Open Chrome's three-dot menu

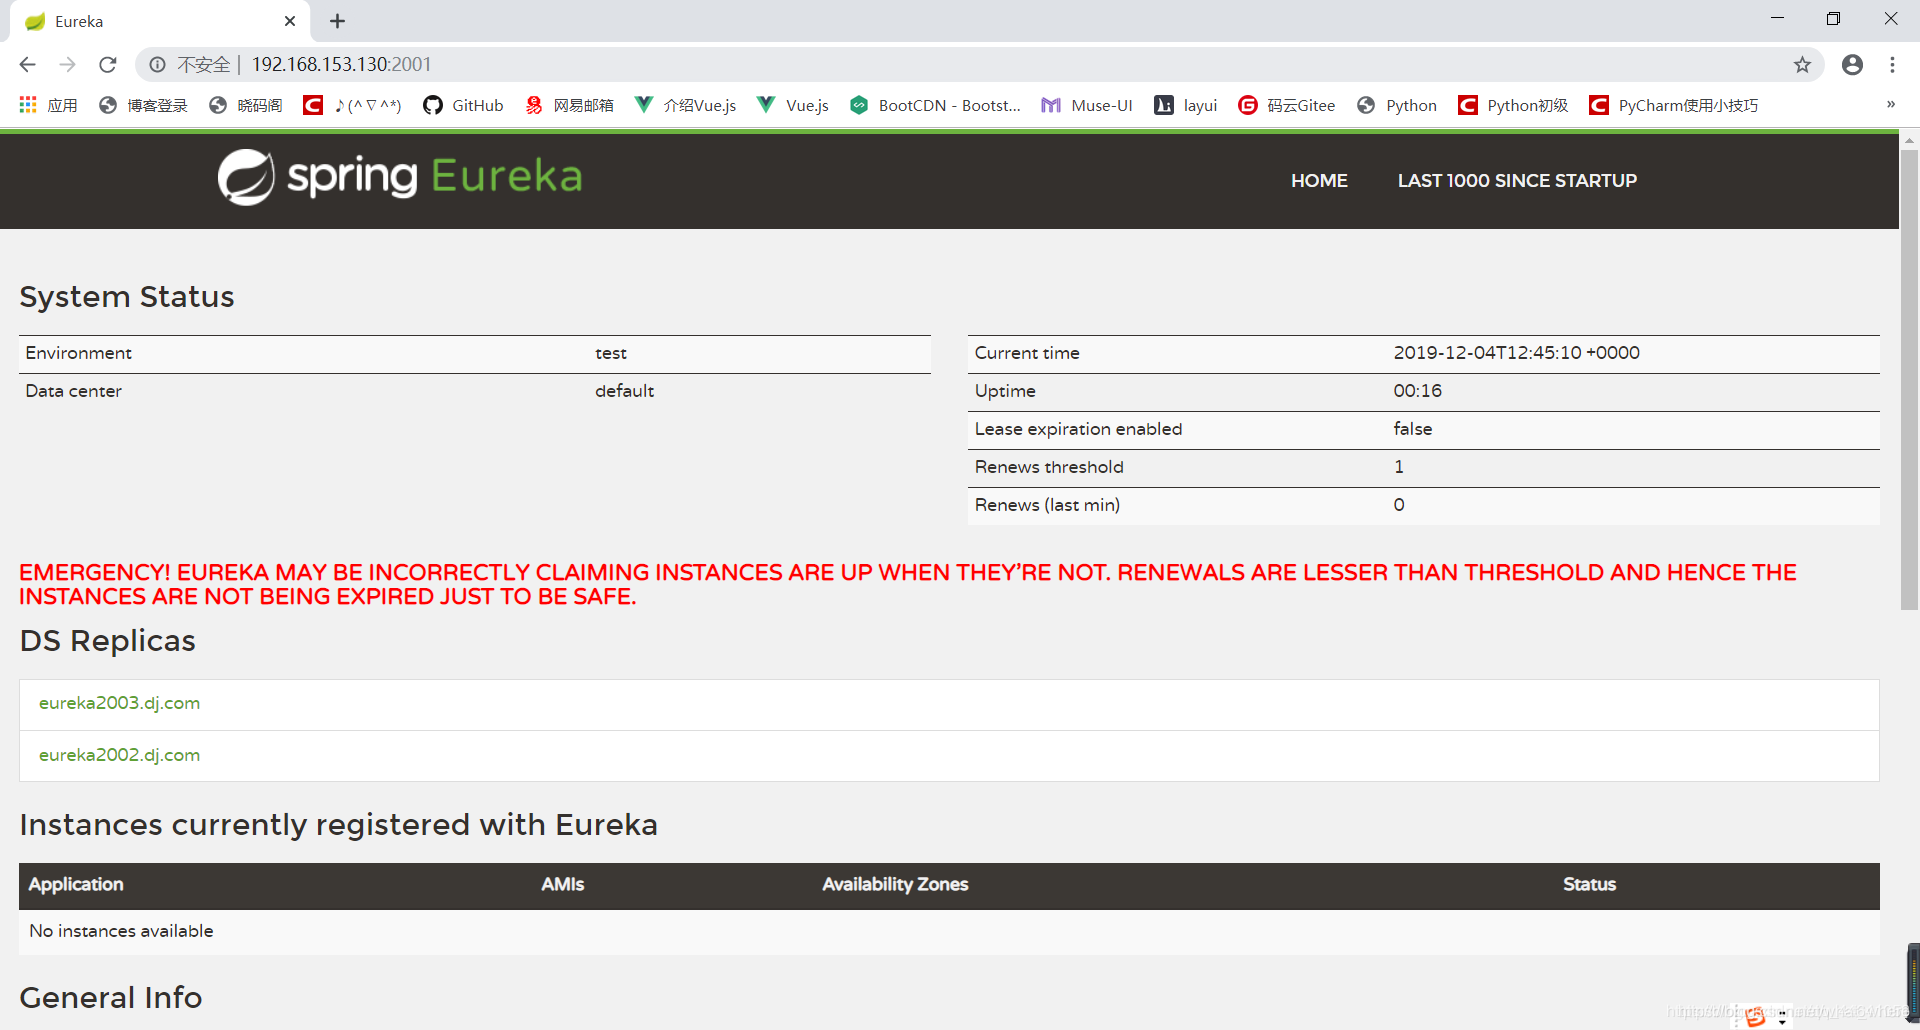click(x=1892, y=65)
